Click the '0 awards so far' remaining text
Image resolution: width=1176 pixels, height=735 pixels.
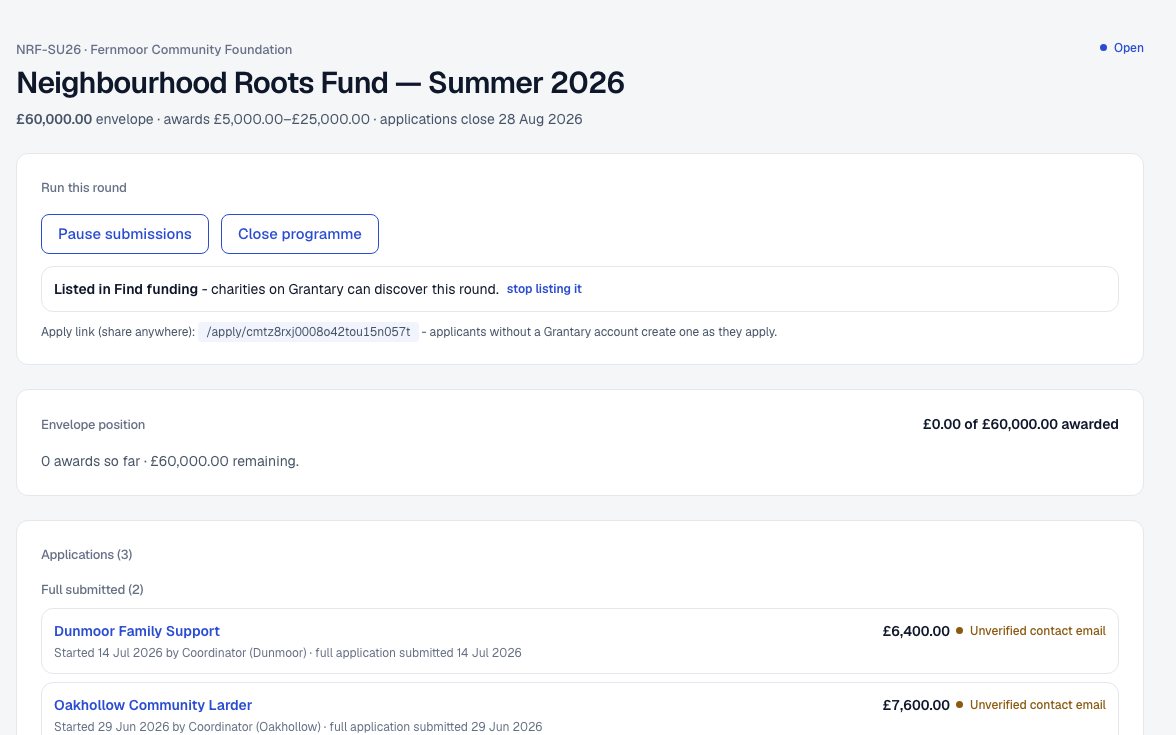coord(170,461)
